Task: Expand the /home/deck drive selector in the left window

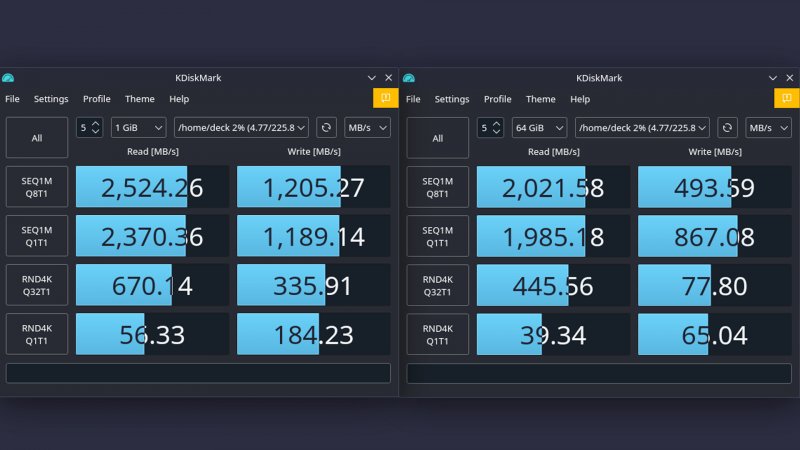Action: tap(241, 127)
